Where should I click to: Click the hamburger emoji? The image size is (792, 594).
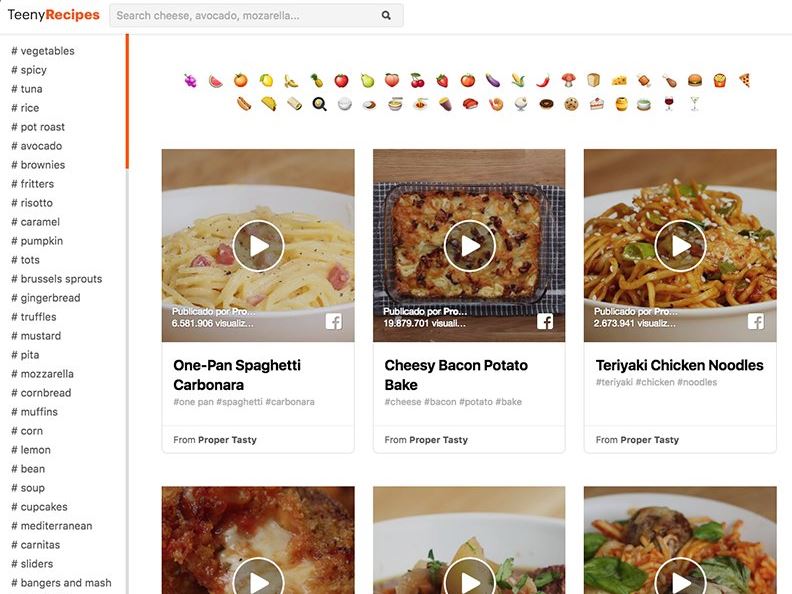point(695,80)
